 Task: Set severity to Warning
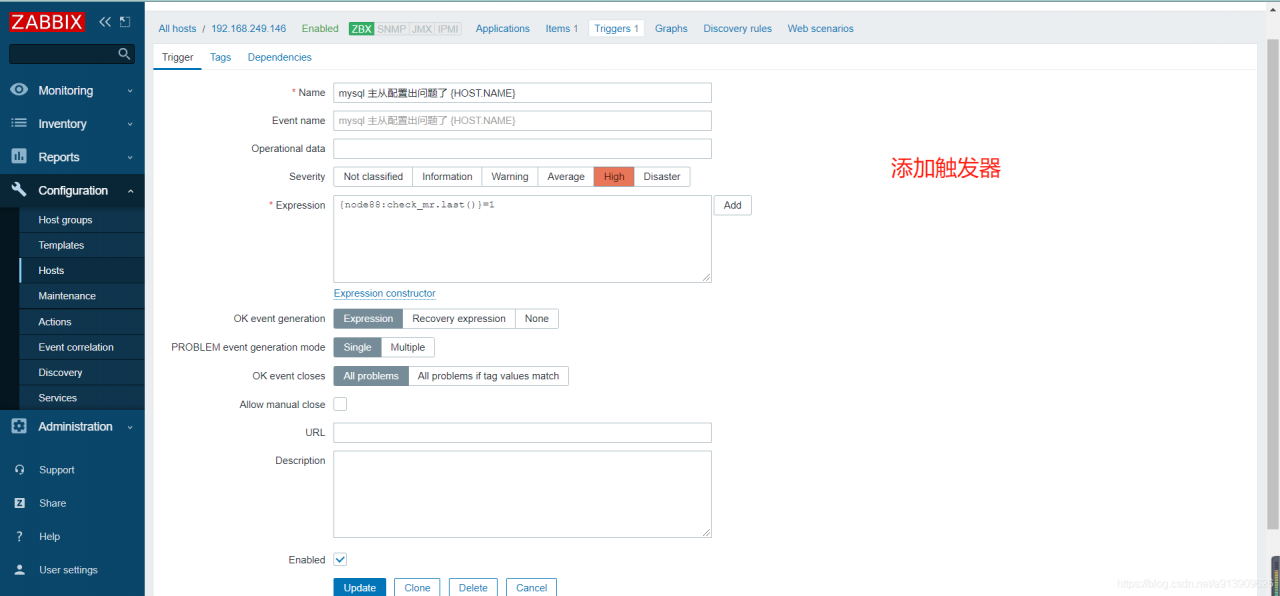[510, 177]
